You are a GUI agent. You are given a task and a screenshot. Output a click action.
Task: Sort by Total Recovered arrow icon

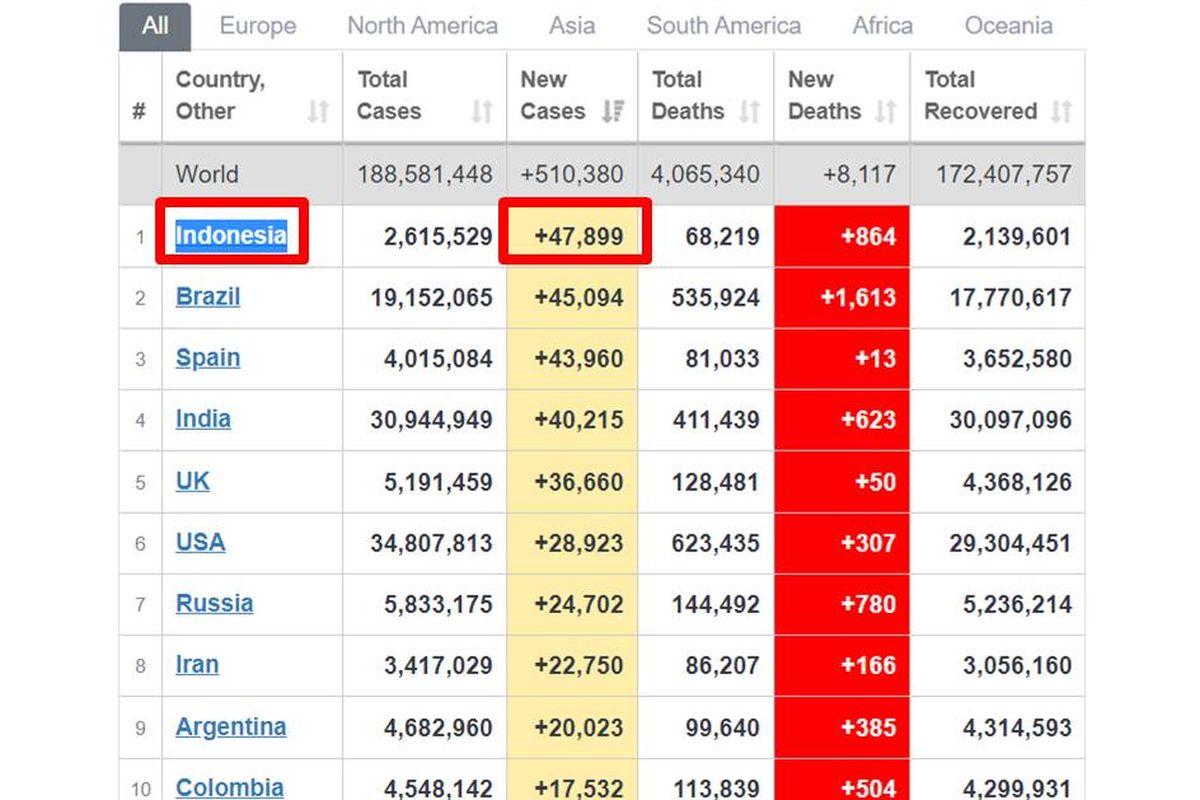1062,111
